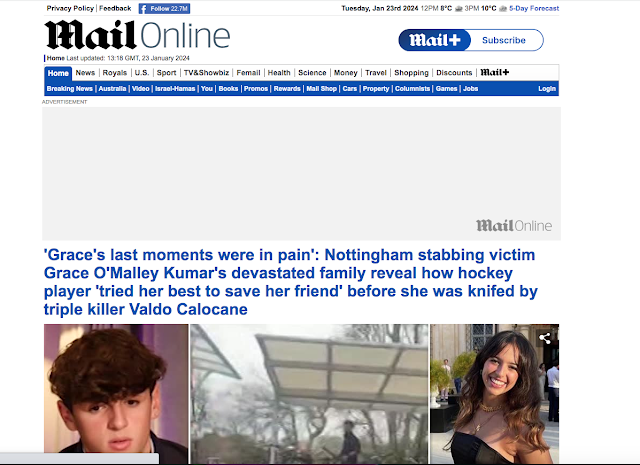
Task: Click the Mail+ badge beside Subscribe
Action: click(435, 40)
